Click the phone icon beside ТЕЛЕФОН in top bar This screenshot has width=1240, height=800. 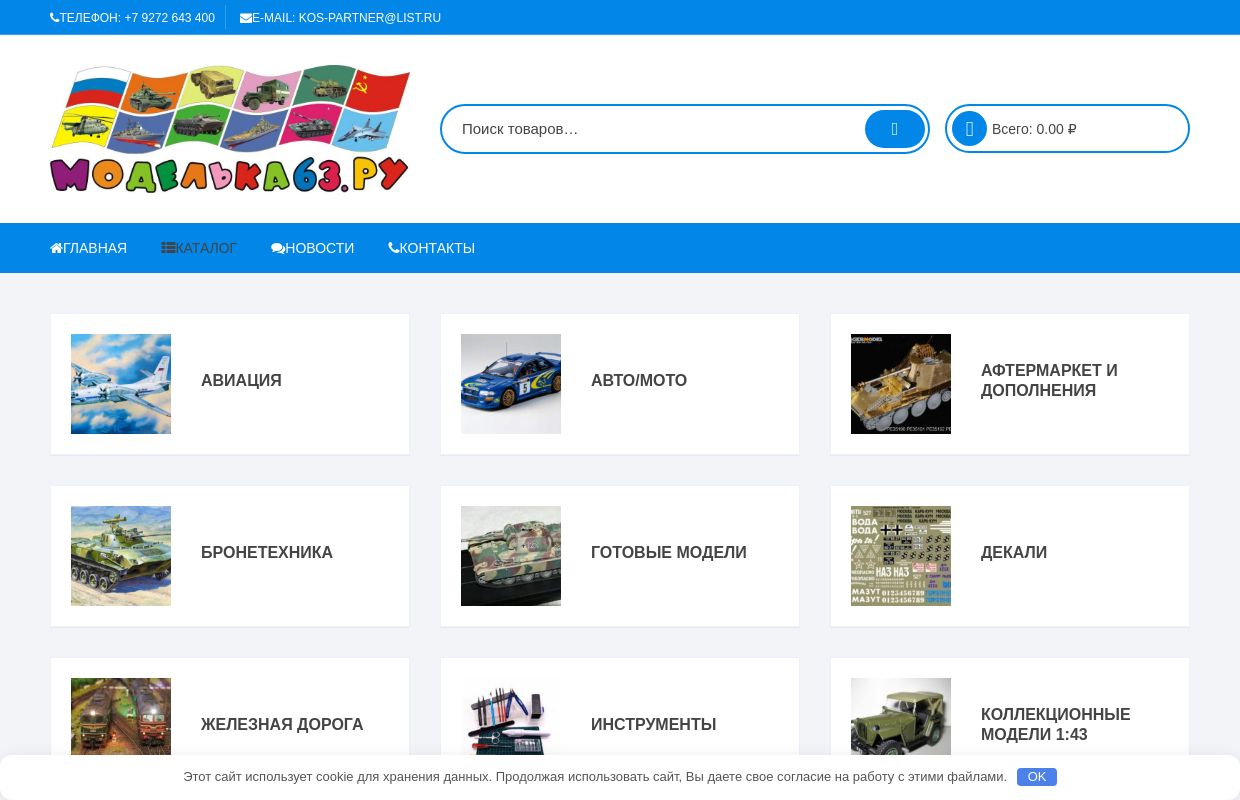click(54, 18)
